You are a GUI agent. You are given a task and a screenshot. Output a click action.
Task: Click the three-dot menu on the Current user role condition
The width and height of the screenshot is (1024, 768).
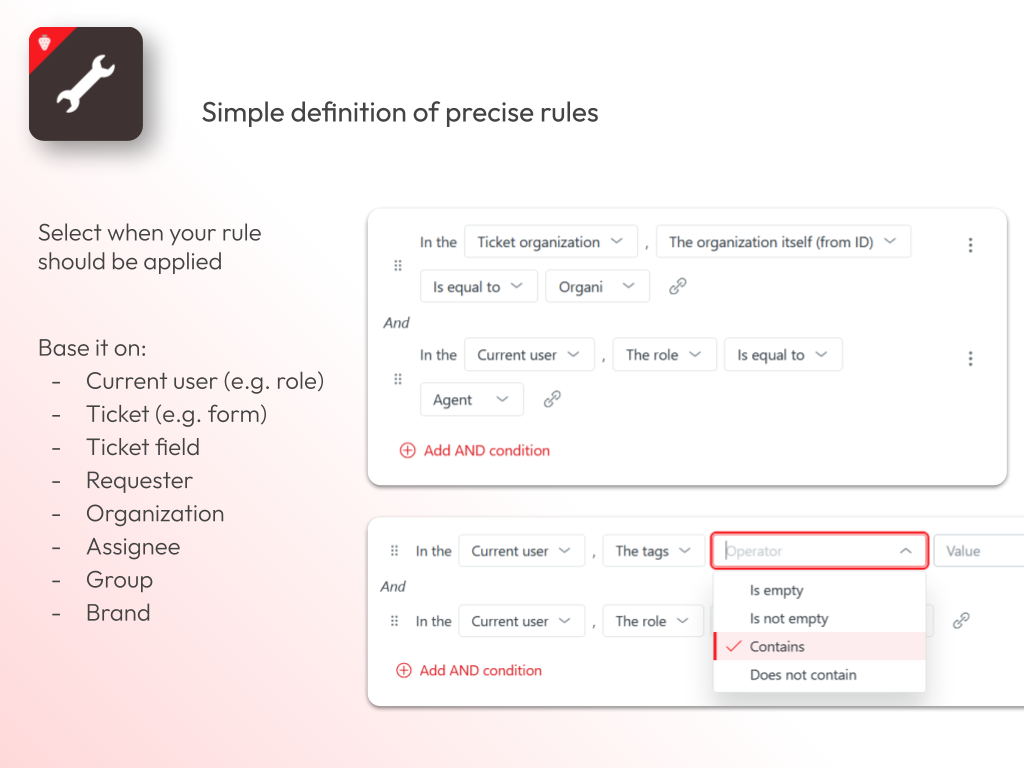(x=970, y=358)
